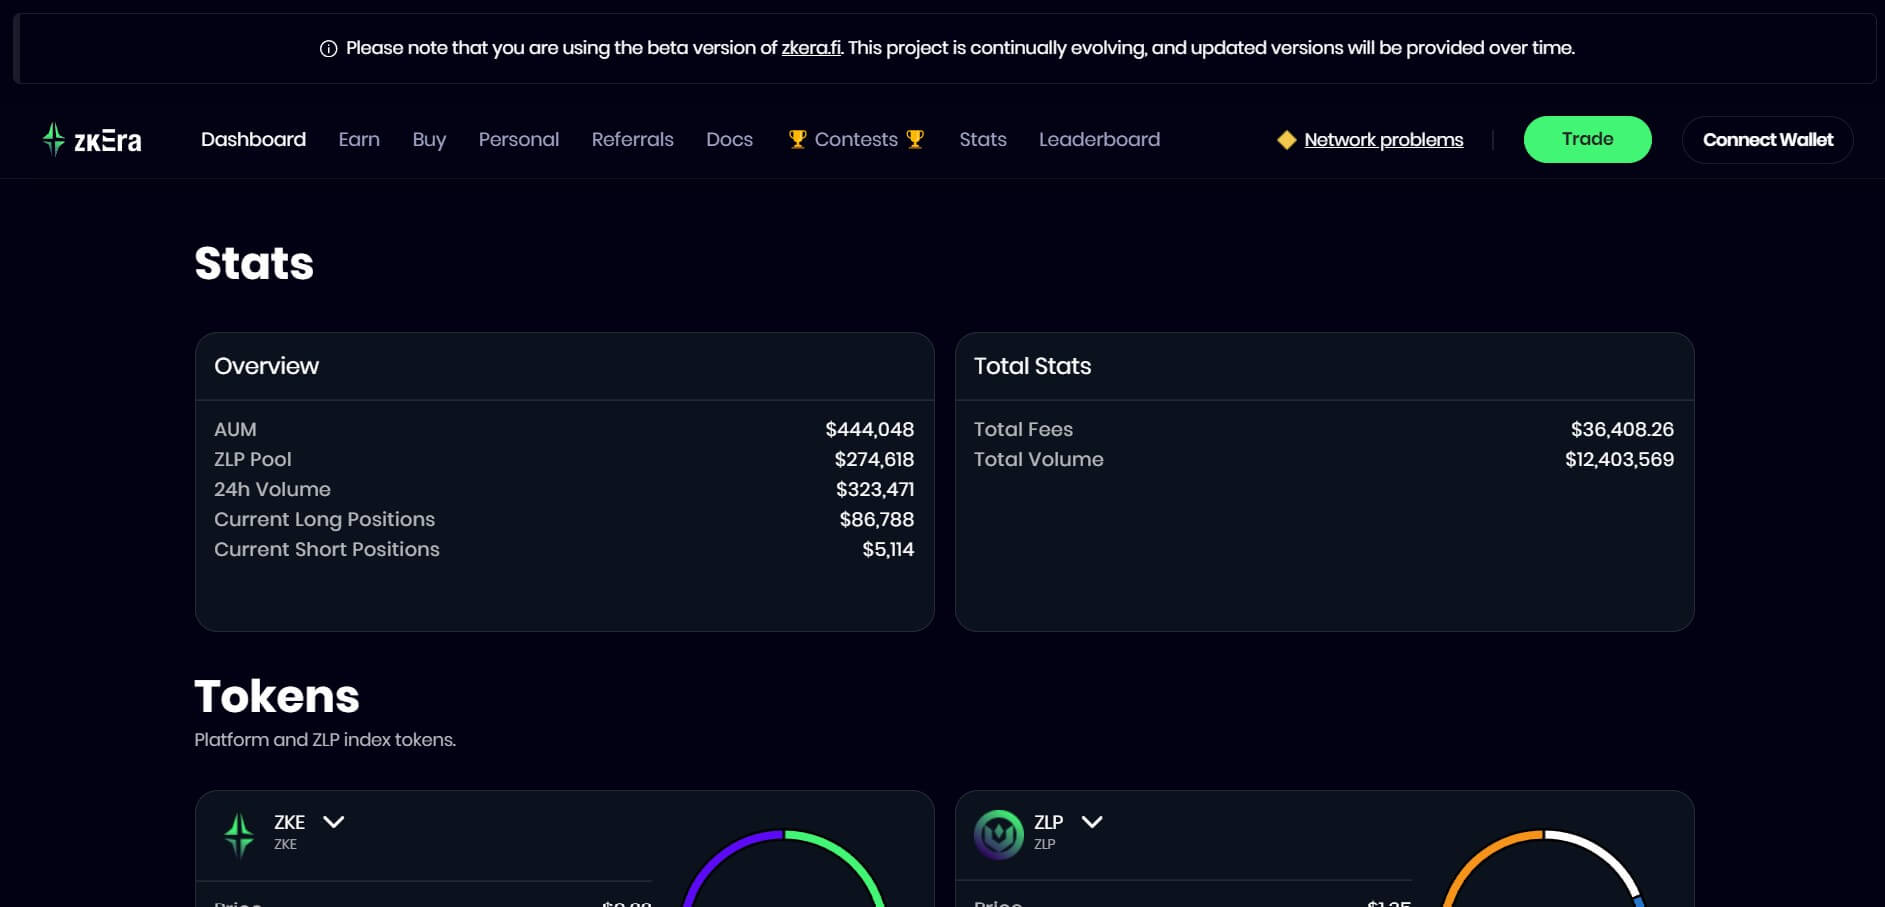The image size is (1885, 907).
Task: Select the Total Volume value $12,403,569
Action: [1619, 459]
